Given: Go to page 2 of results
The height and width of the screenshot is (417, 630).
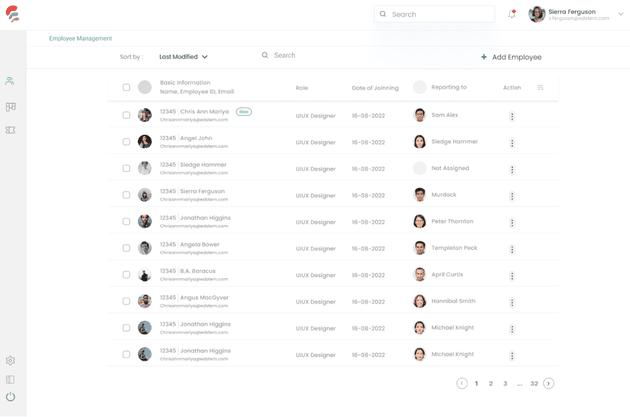Looking at the screenshot, I should click(x=491, y=384).
